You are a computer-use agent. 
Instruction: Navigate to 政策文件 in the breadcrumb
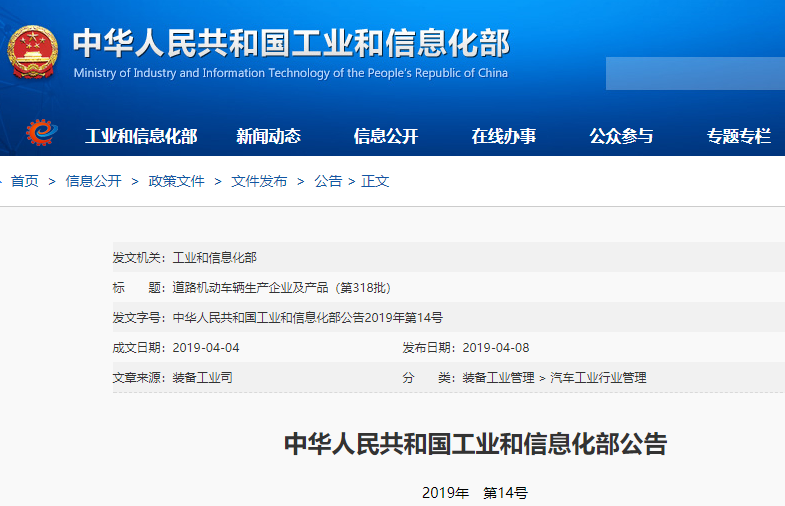click(x=176, y=181)
